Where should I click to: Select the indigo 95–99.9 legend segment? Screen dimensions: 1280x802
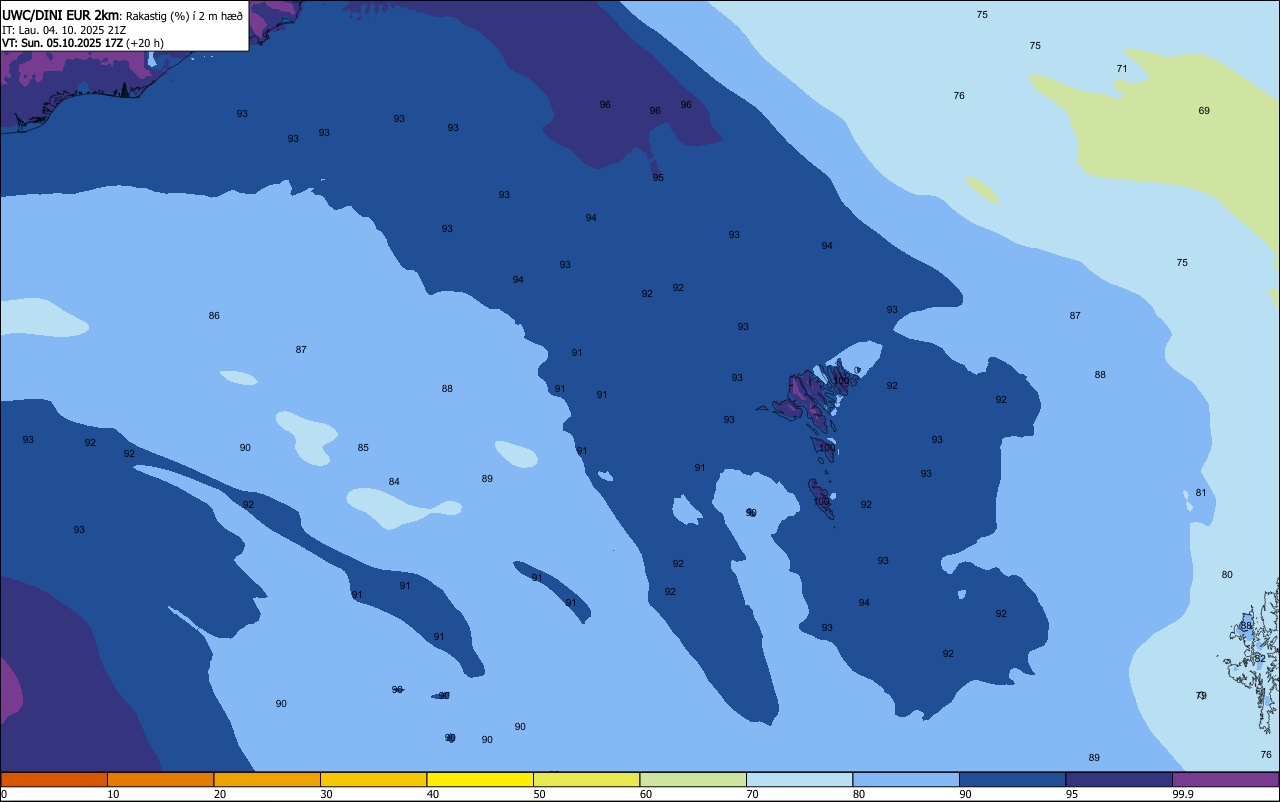pyautogui.click(x=1119, y=779)
